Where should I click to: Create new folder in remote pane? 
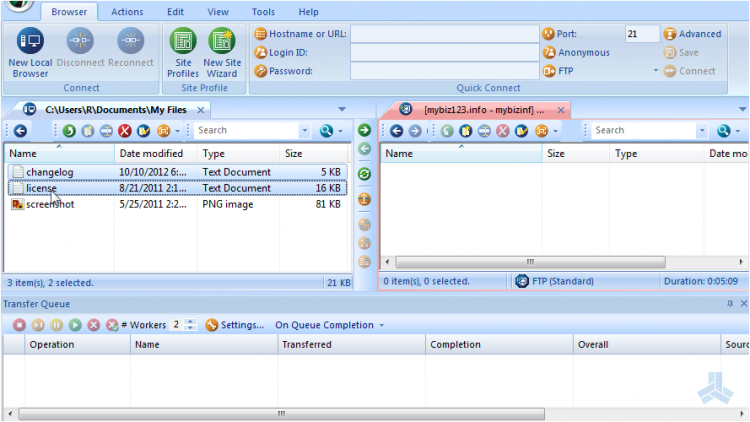pyautogui.click(x=466, y=131)
